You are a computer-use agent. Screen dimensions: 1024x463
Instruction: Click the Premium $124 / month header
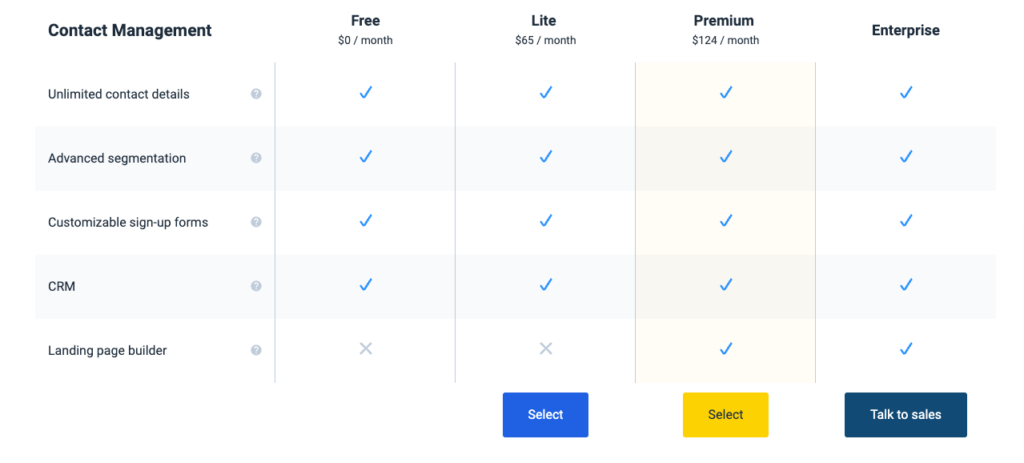pyautogui.click(x=726, y=29)
